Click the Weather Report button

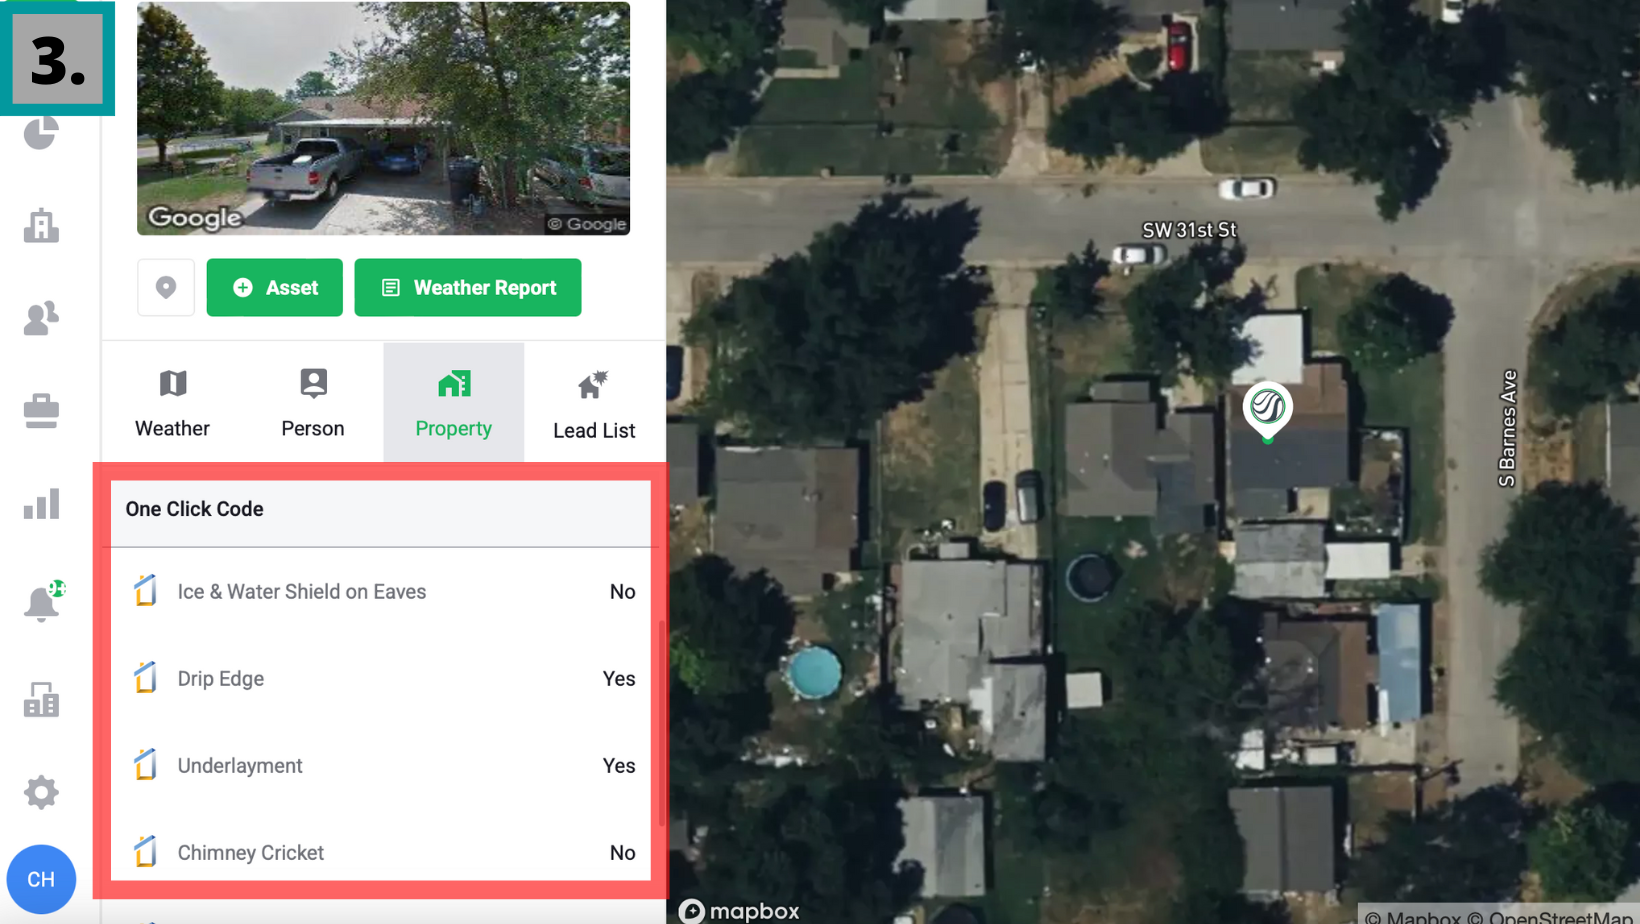tap(468, 288)
